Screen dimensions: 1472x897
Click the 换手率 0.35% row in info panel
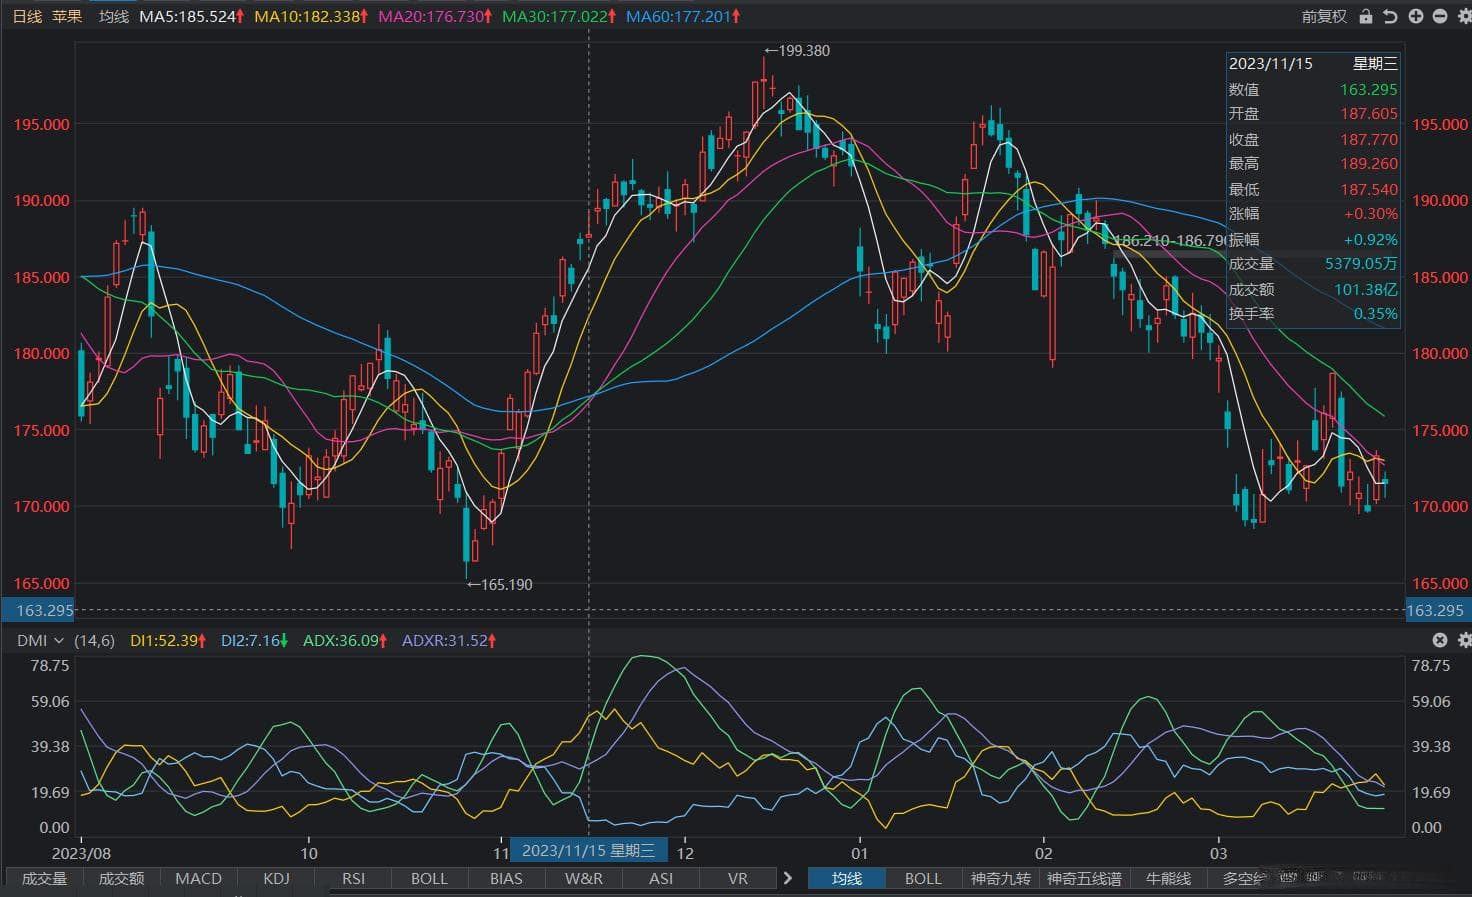coord(1313,314)
